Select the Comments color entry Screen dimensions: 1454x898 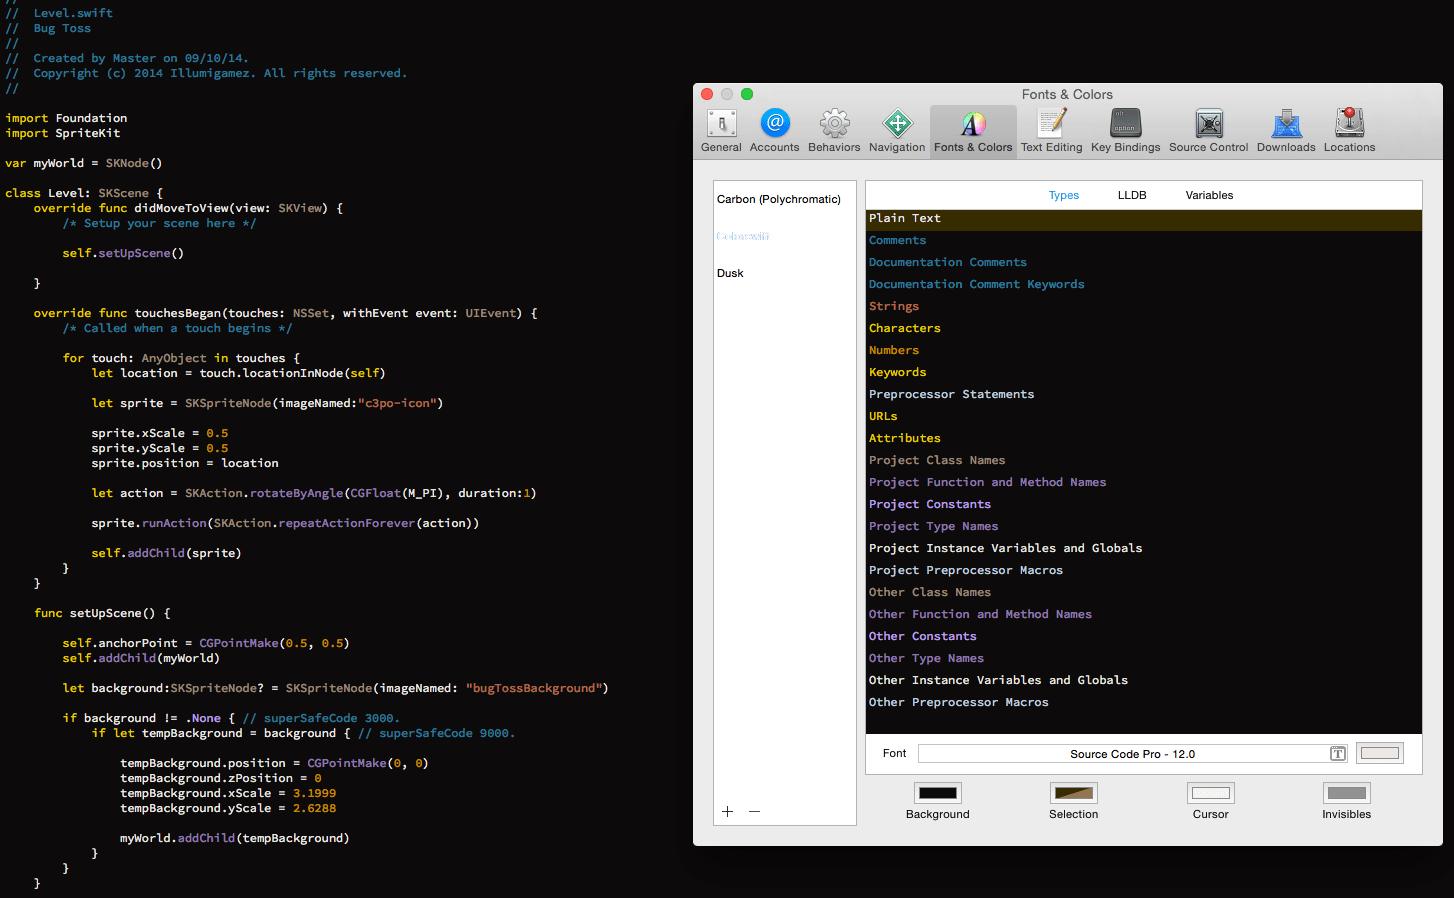897,240
